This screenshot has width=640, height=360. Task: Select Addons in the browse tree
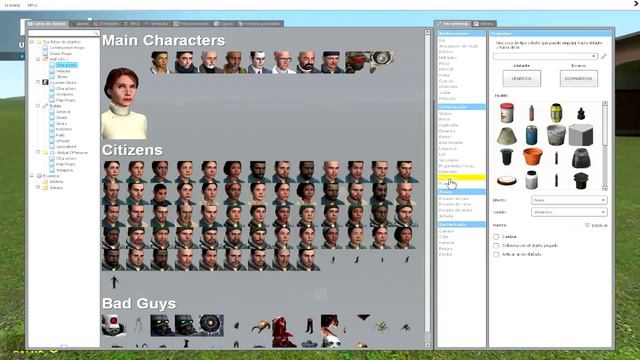[x=56, y=182]
